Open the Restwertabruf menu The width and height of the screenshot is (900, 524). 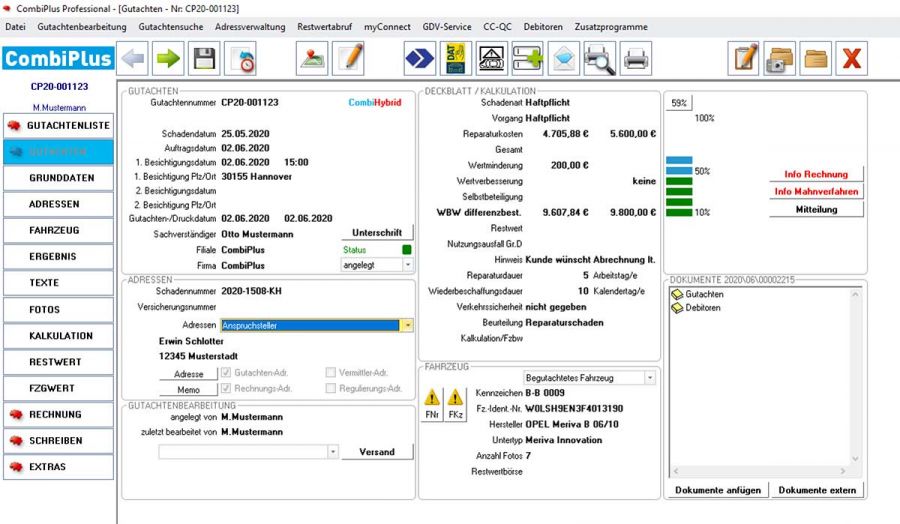coord(325,27)
